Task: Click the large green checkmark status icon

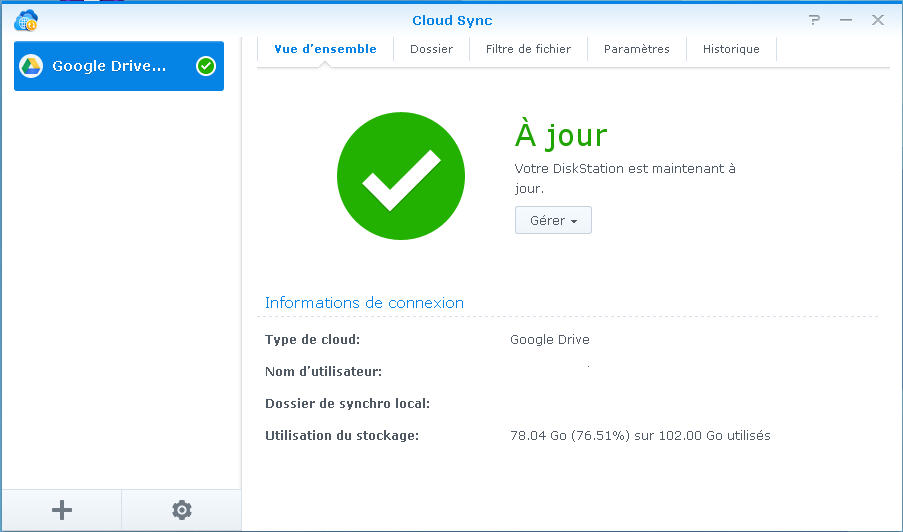Action: tap(400, 176)
